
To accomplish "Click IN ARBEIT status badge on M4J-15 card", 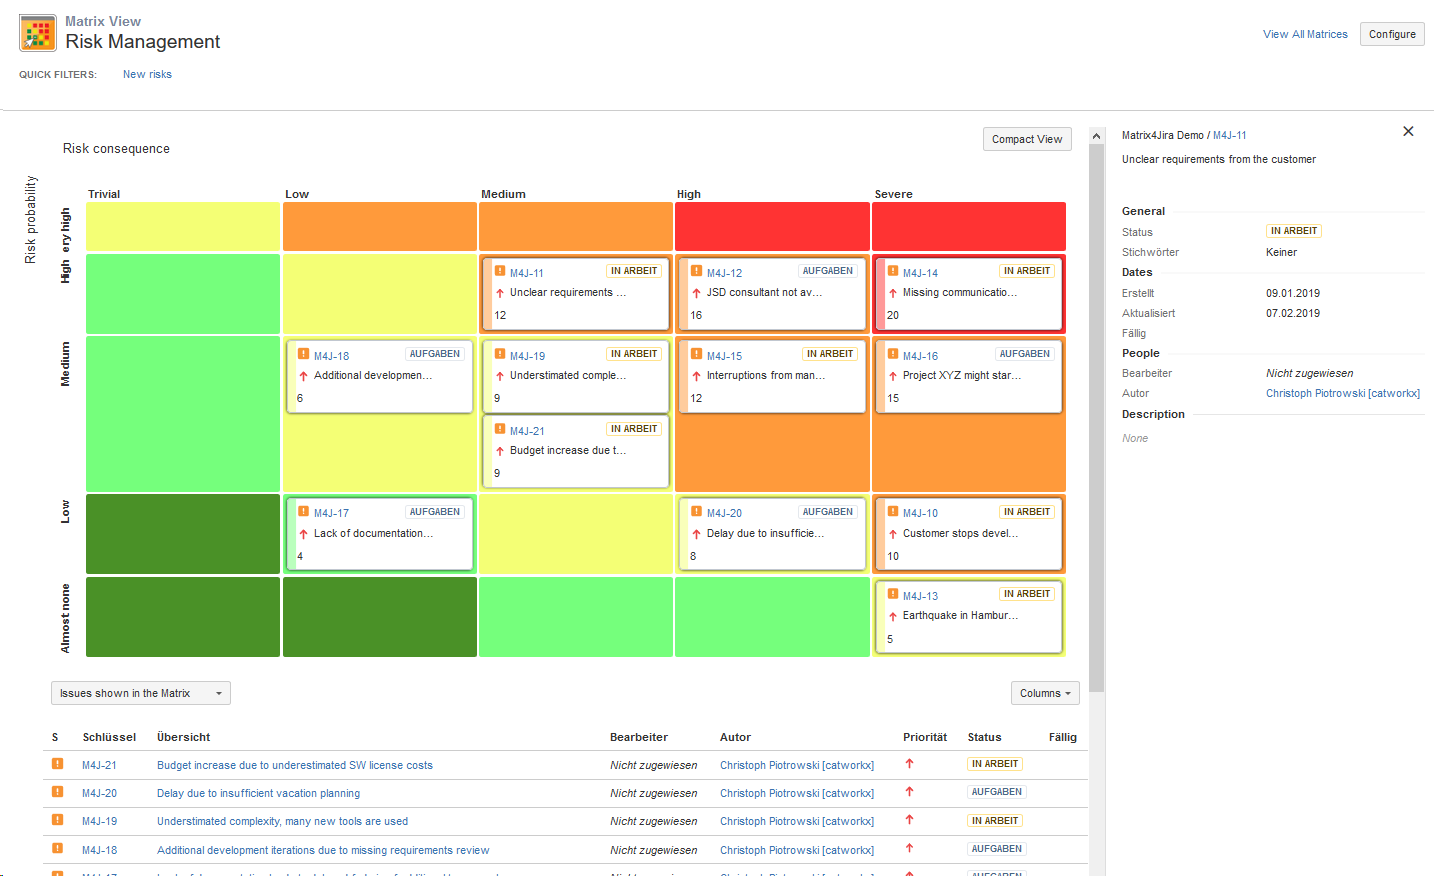I will [x=830, y=354].
